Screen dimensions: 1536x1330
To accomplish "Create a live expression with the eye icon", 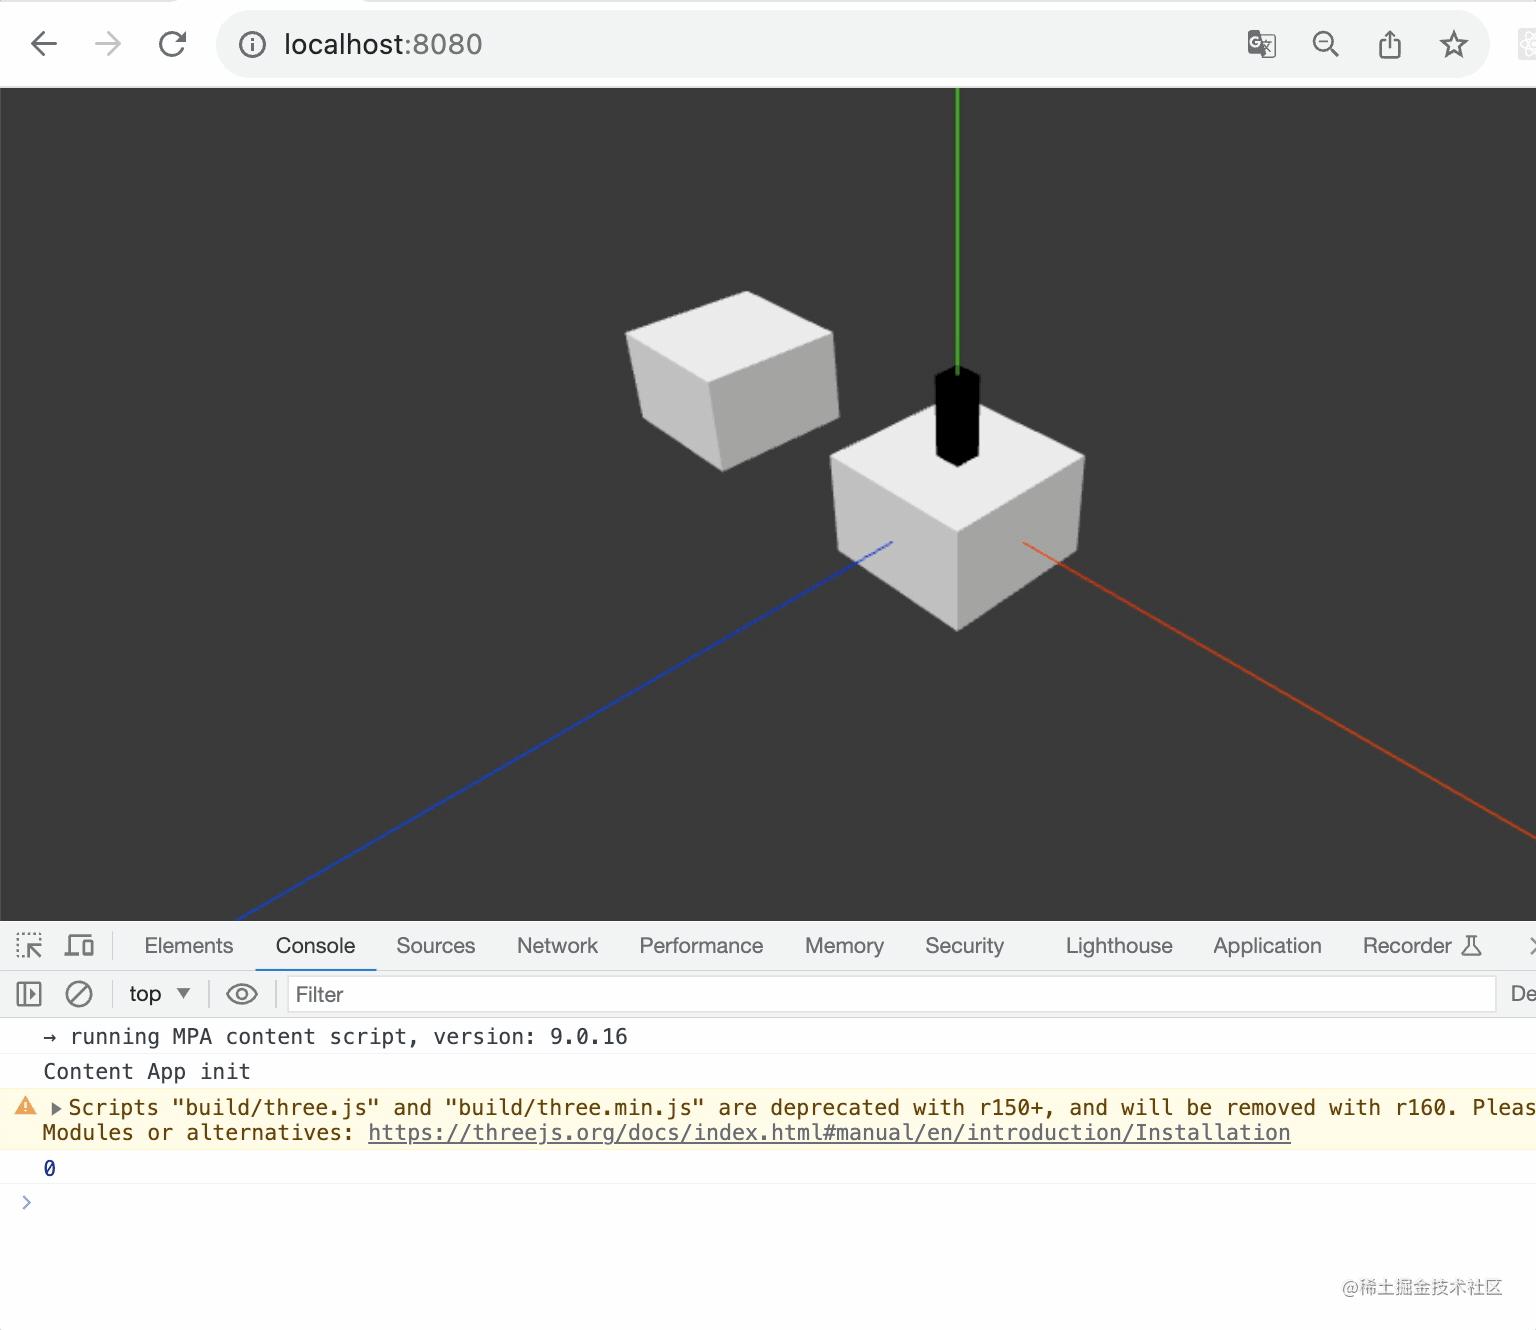I will coord(241,993).
